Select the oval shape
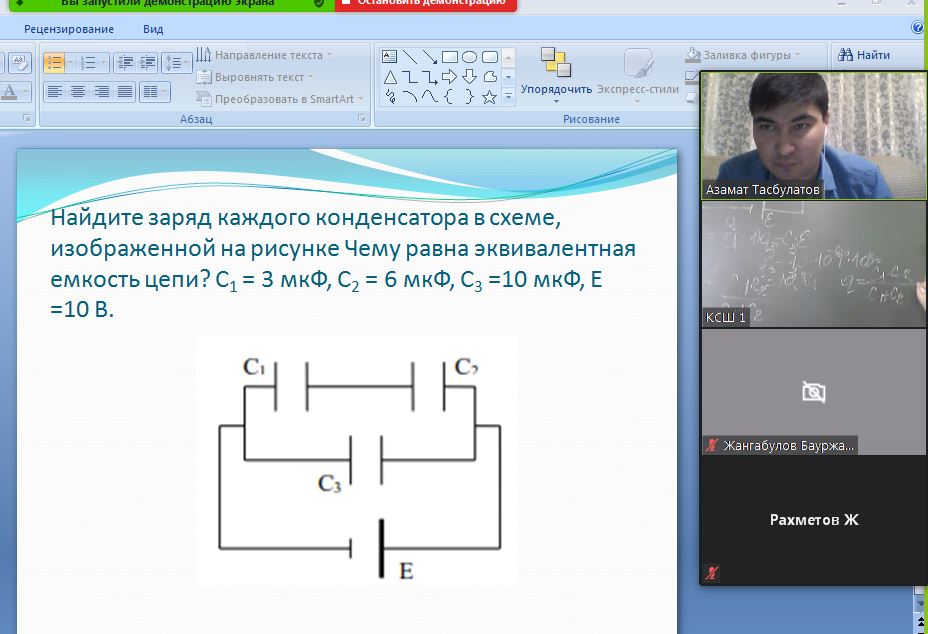Viewport: 928px width, 634px height. click(x=469, y=57)
